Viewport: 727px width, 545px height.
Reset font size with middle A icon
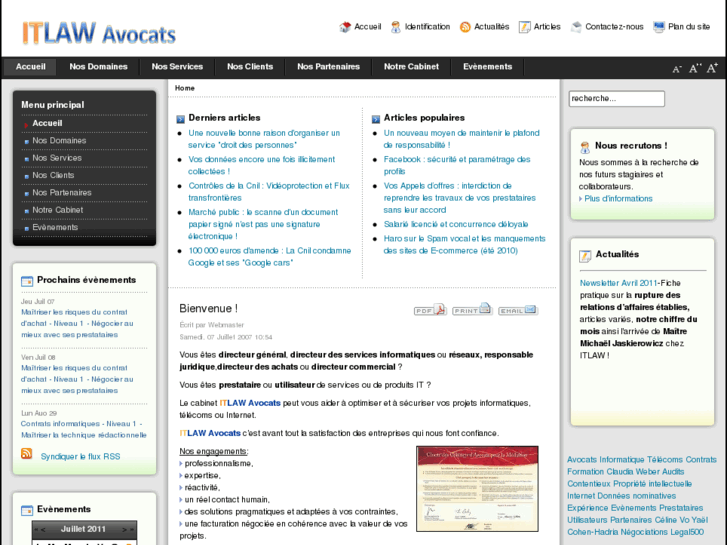click(694, 69)
